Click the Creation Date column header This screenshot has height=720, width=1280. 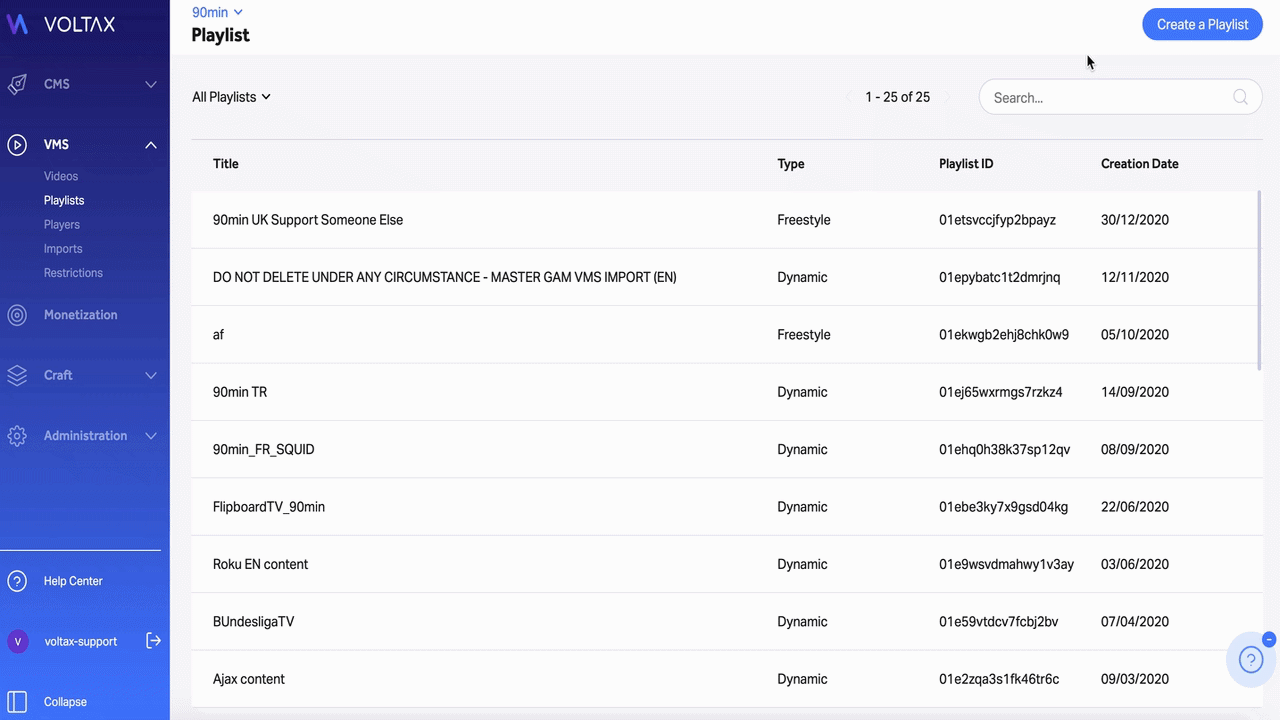pyautogui.click(x=1140, y=164)
